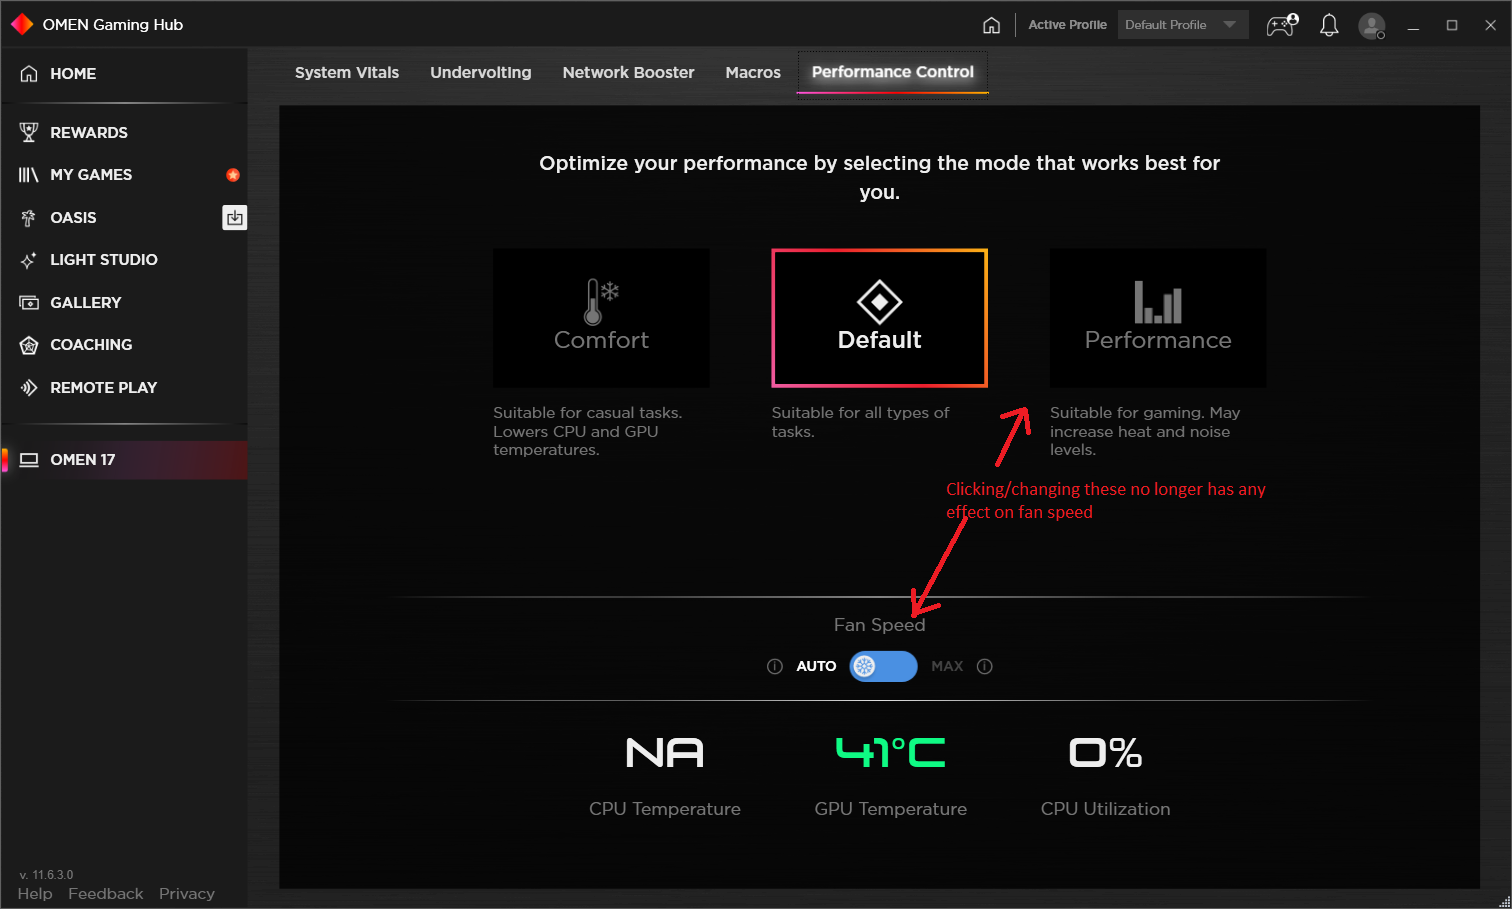Viewport: 1512px width, 909px height.
Task: Click the game controller icon with notification badge
Action: pos(1282,25)
